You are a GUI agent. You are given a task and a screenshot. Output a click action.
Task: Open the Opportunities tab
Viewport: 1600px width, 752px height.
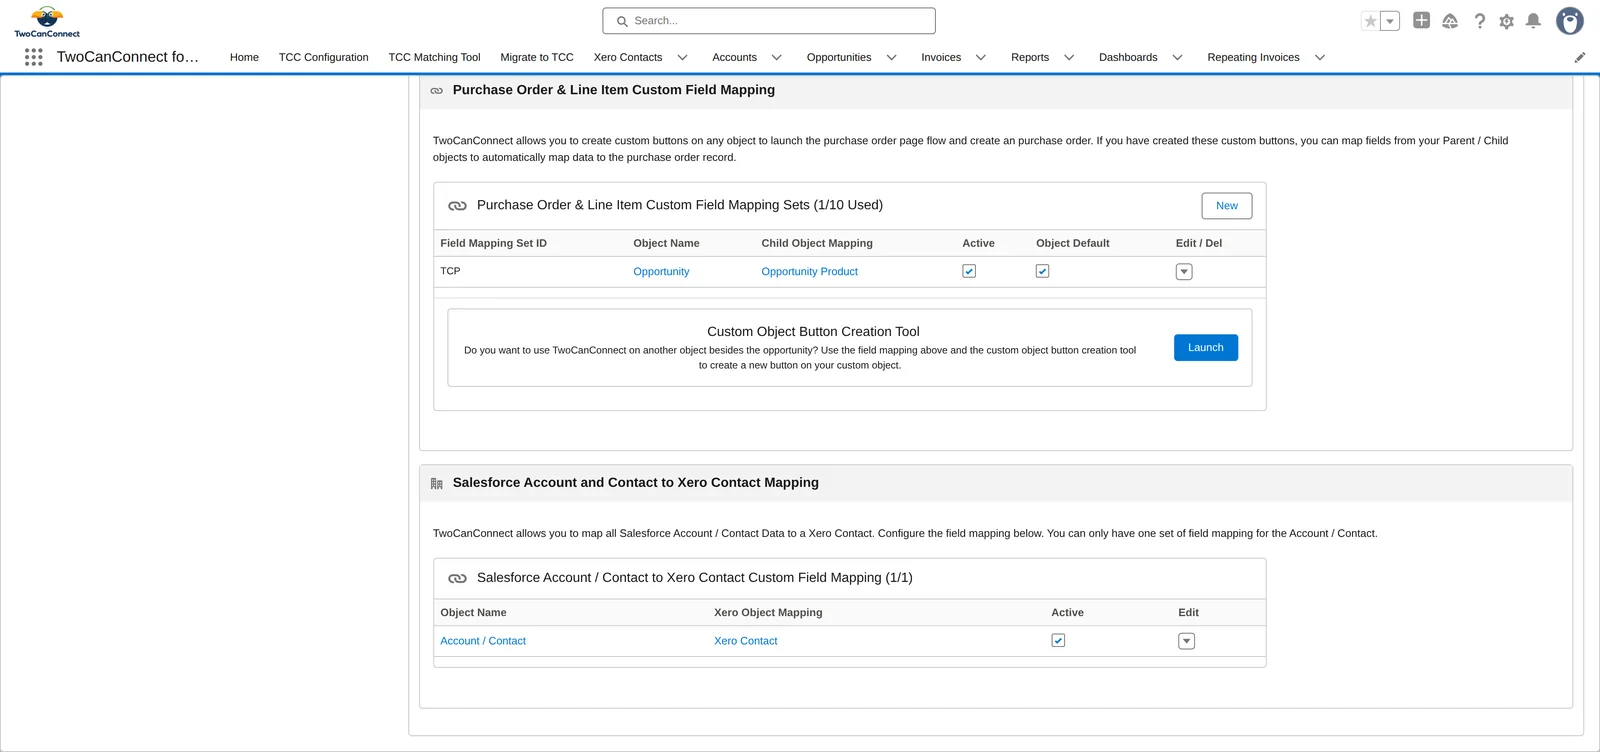pos(839,57)
